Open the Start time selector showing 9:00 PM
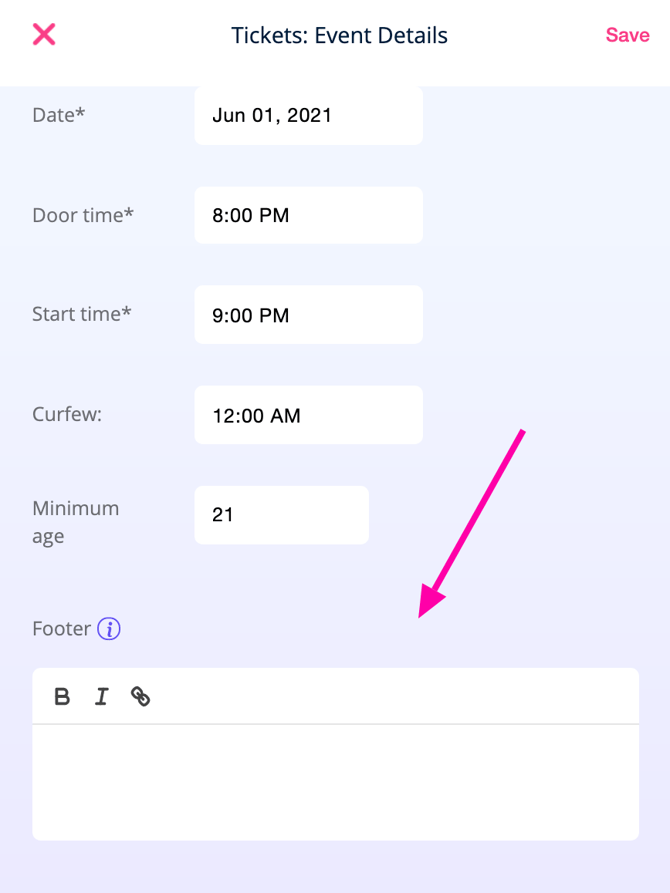 [x=308, y=314]
